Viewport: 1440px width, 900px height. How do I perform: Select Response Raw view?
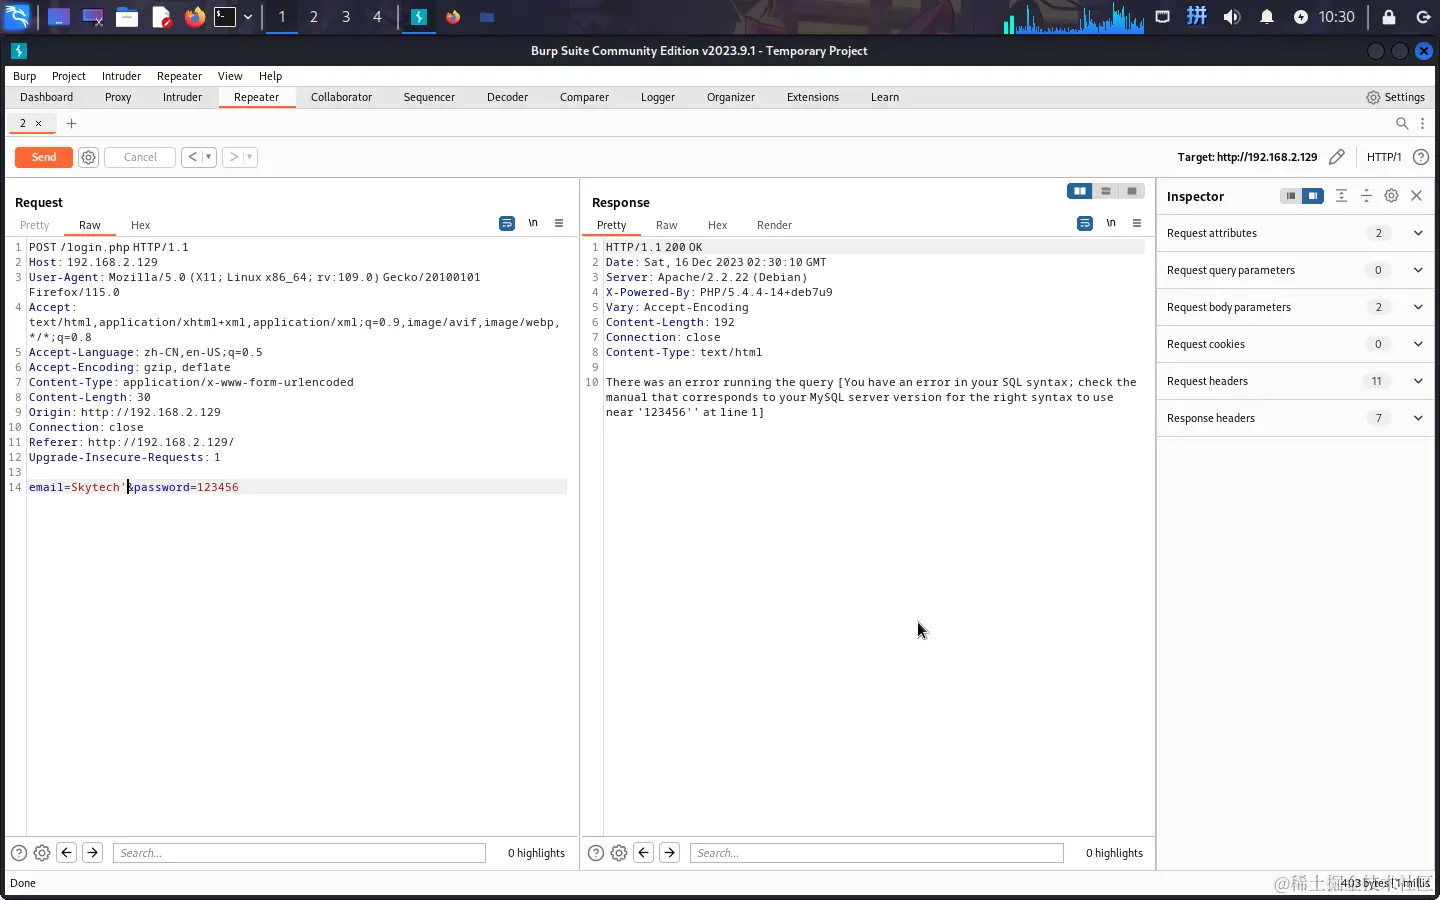click(x=667, y=225)
